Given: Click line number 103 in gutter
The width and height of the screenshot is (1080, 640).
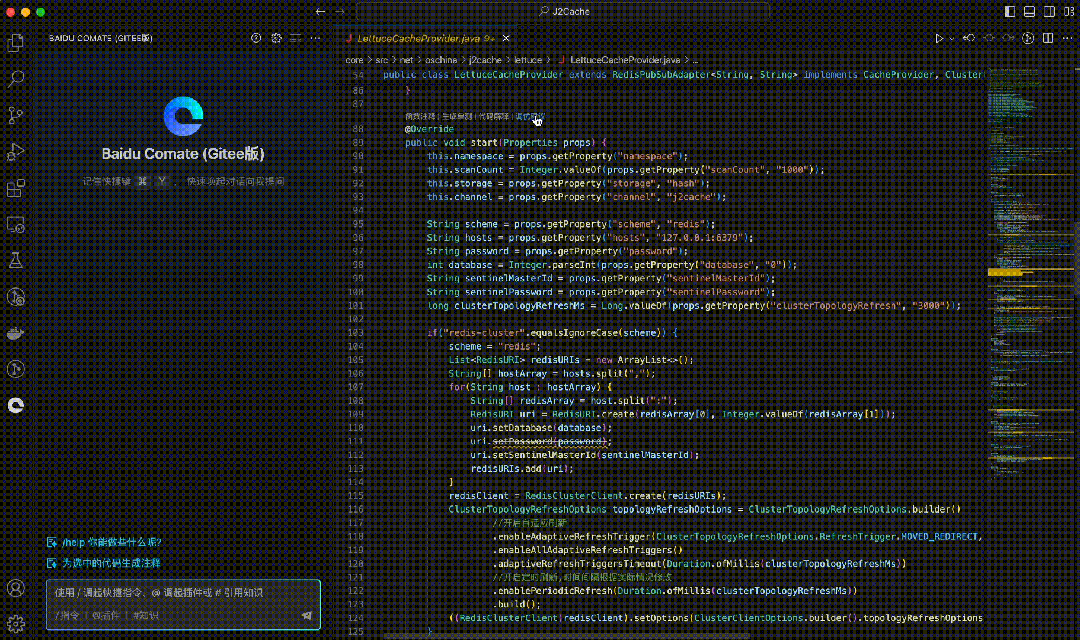Looking at the screenshot, I should (x=356, y=333).
